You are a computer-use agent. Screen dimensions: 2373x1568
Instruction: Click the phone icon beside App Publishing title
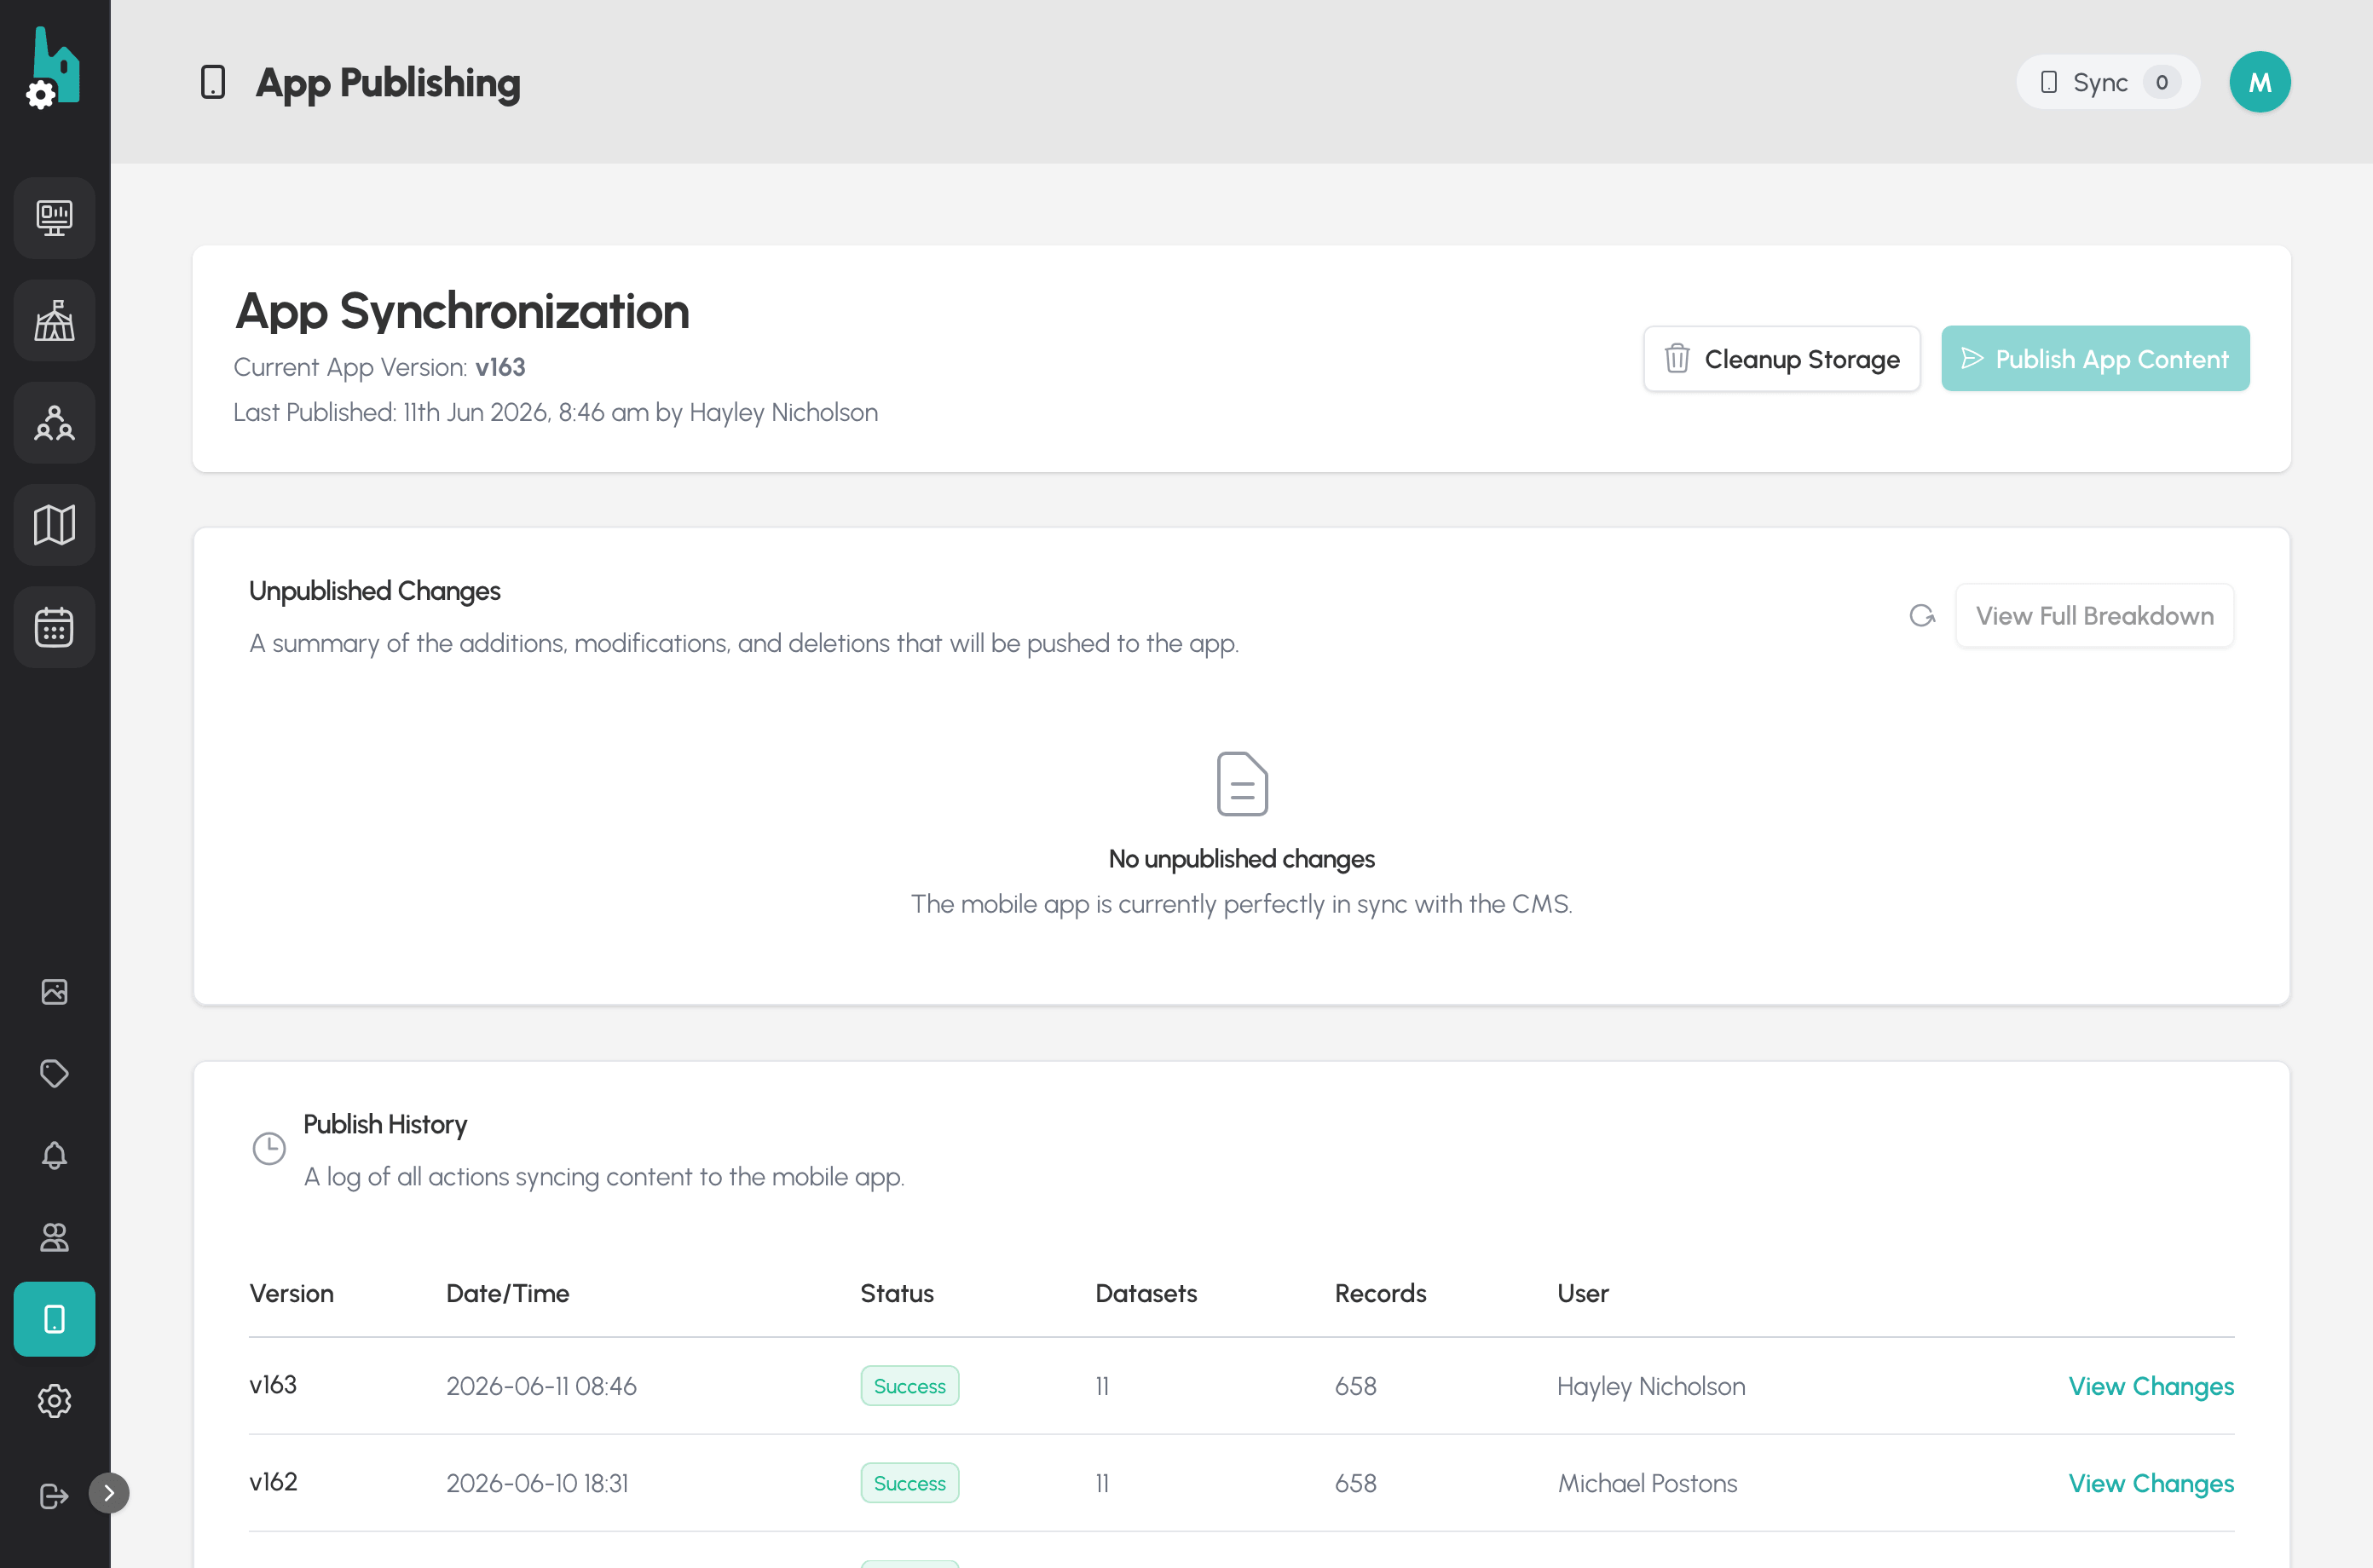click(213, 82)
